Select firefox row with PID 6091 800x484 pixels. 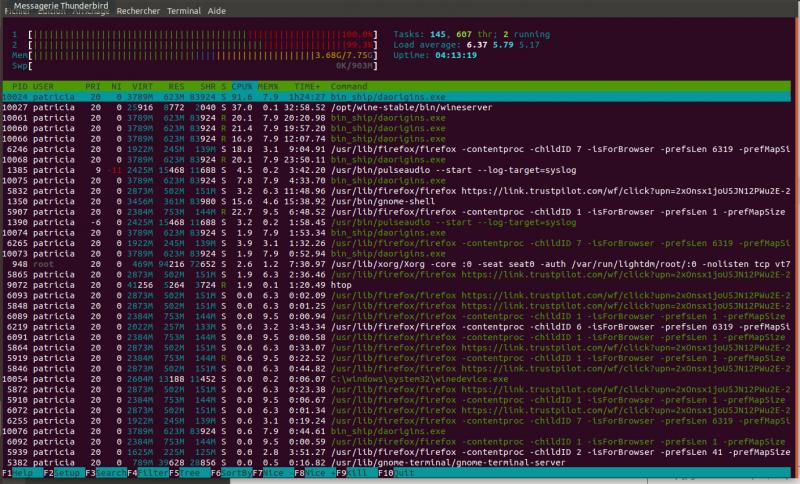(x=396, y=337)
